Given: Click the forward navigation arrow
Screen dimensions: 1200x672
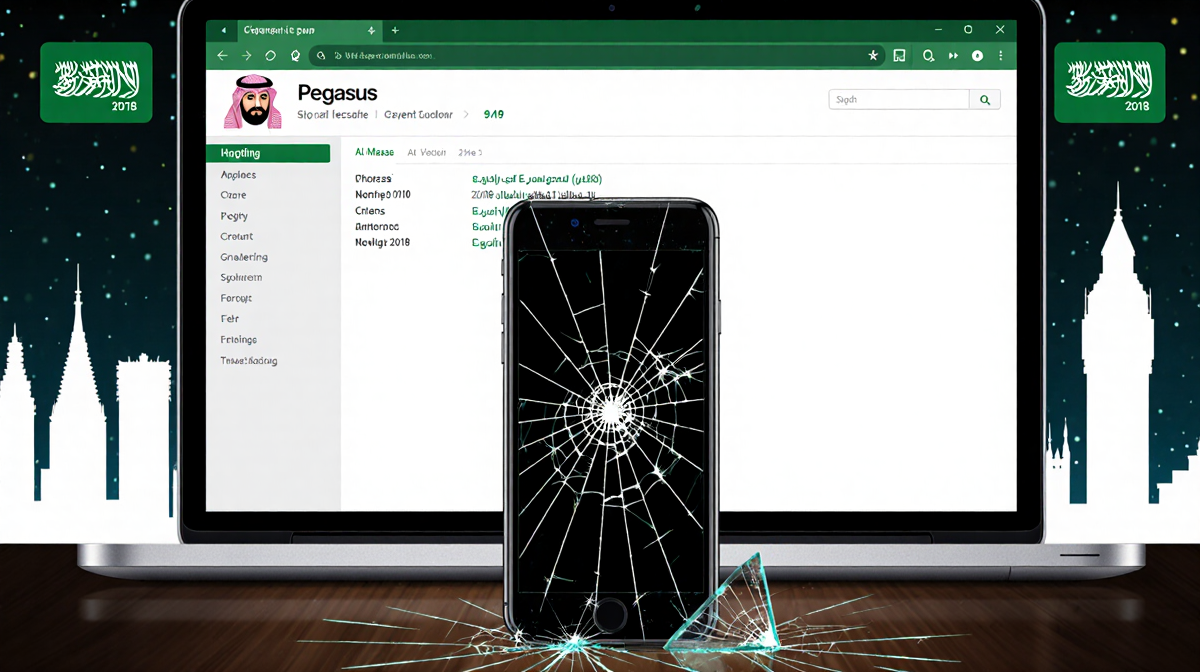Looking at the screenshot, I should tap(246, 55).
